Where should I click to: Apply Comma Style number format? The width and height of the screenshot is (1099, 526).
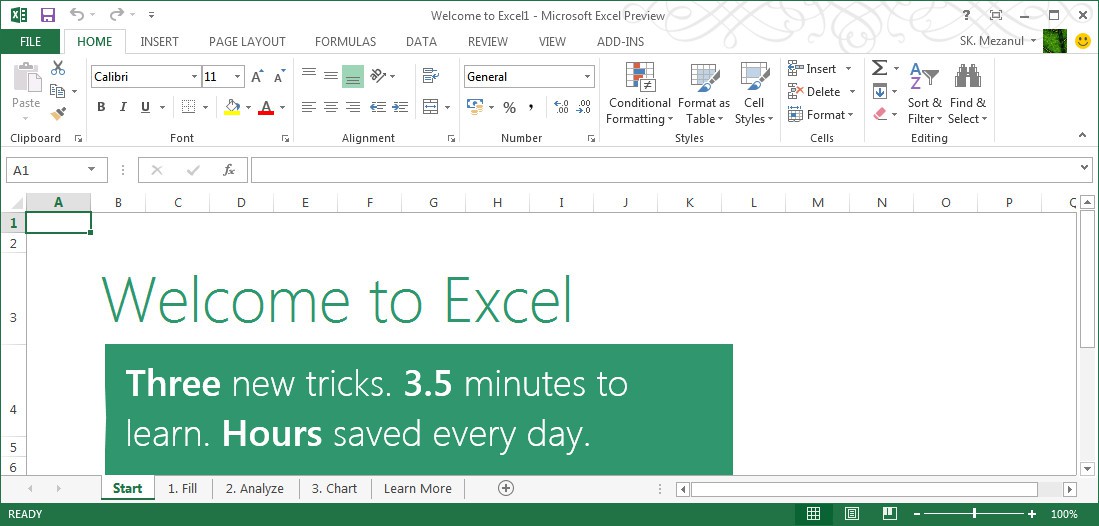[531, 107]
